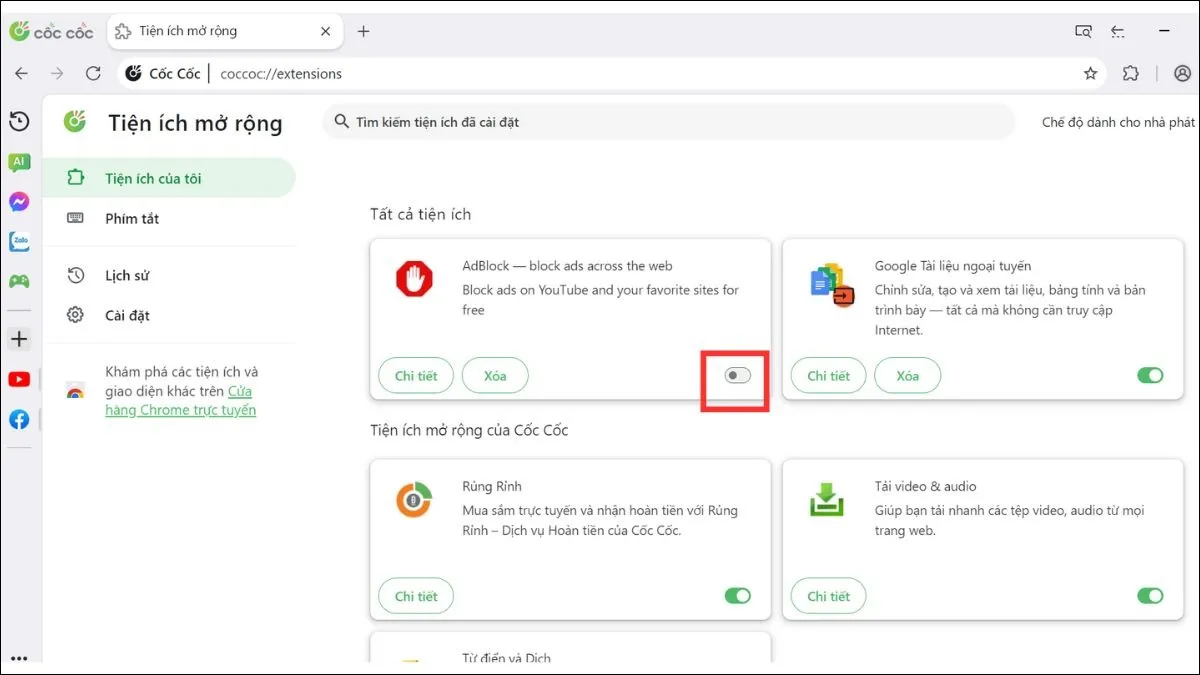
Task: Click Xóa to remove Google Tài liệu
Action: (907, 376)
